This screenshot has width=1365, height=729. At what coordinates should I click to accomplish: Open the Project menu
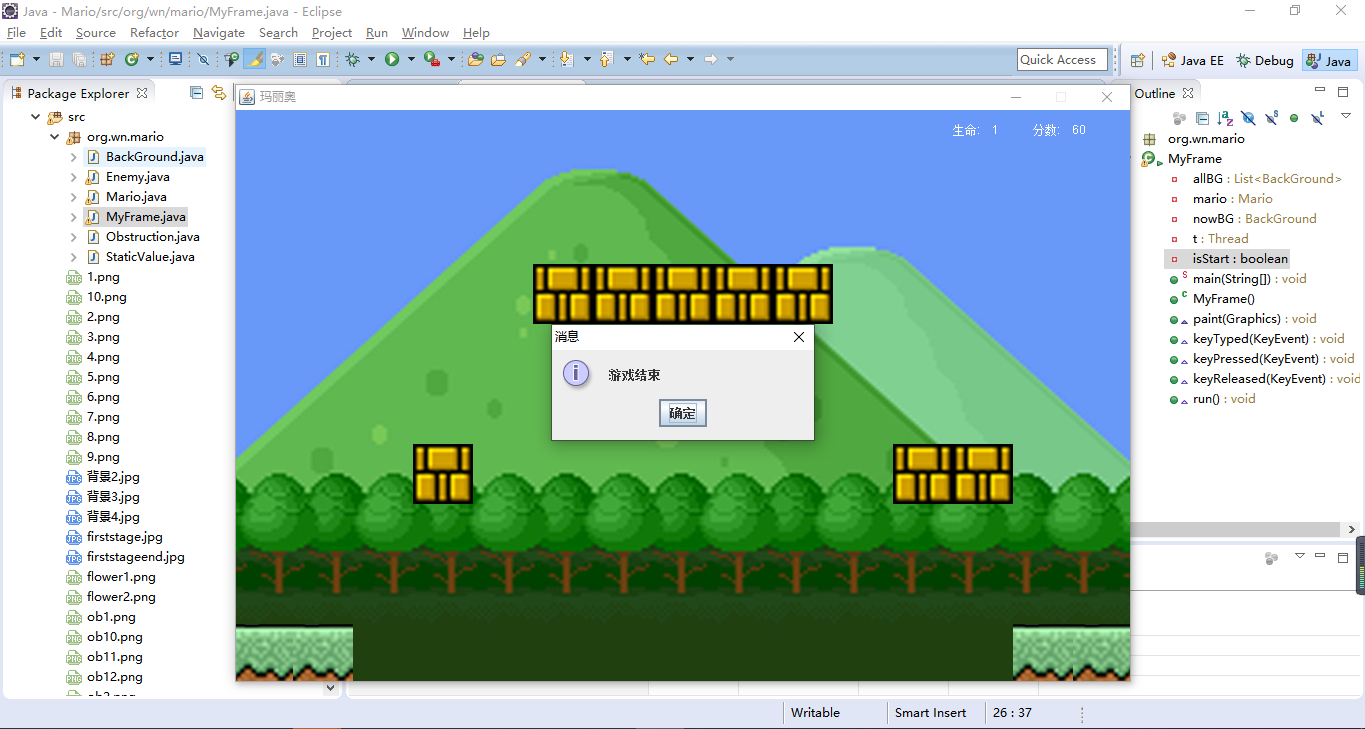point(331,32)
